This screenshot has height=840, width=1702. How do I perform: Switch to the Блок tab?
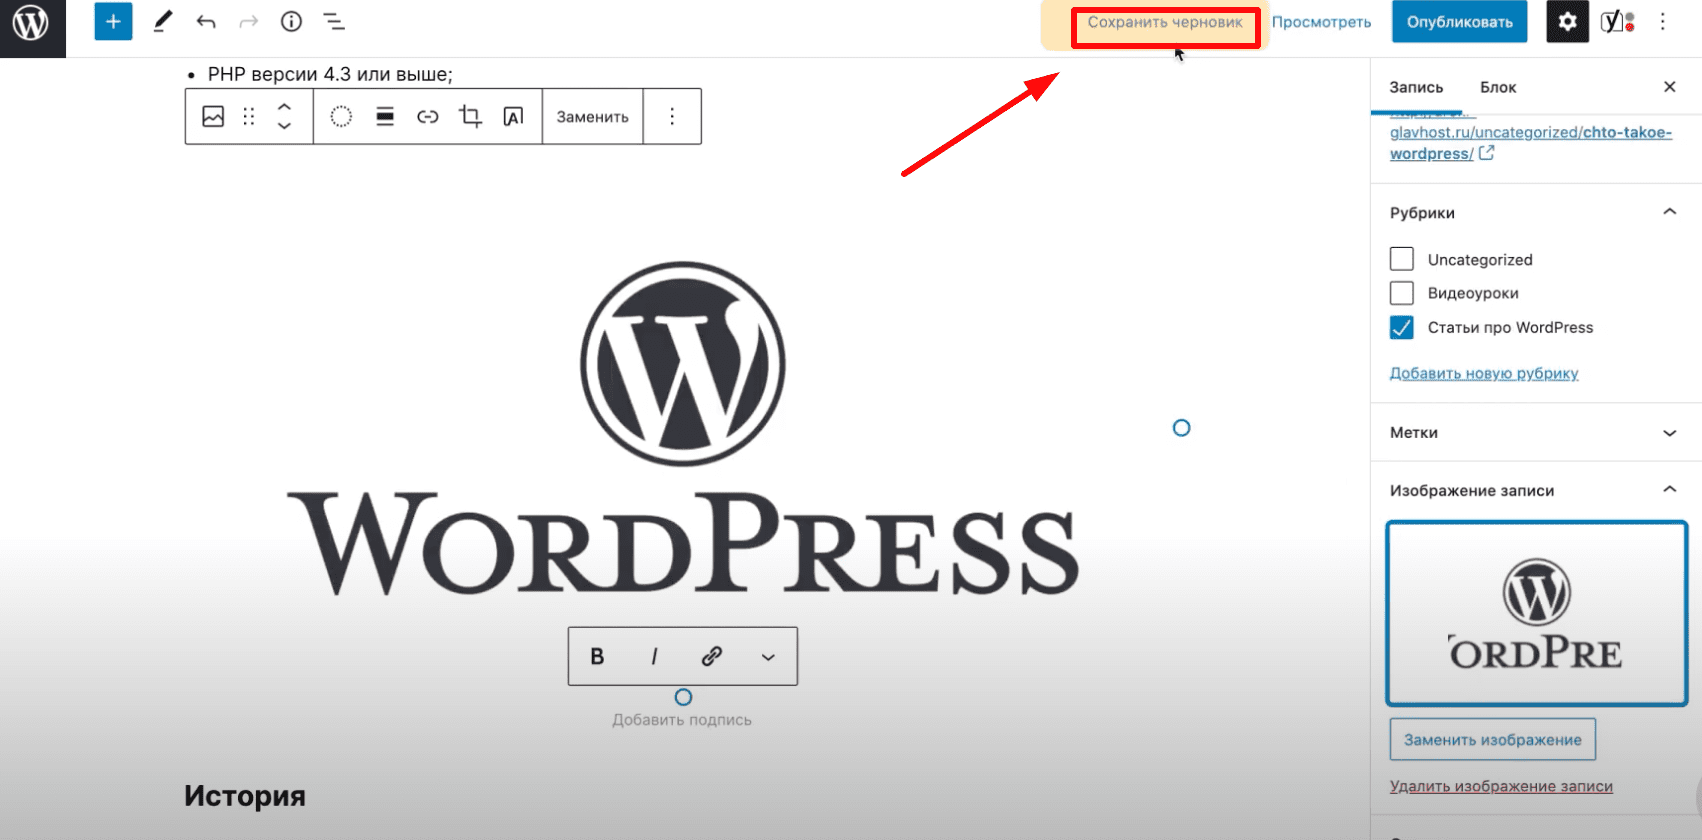click(x=1498, y=87)
